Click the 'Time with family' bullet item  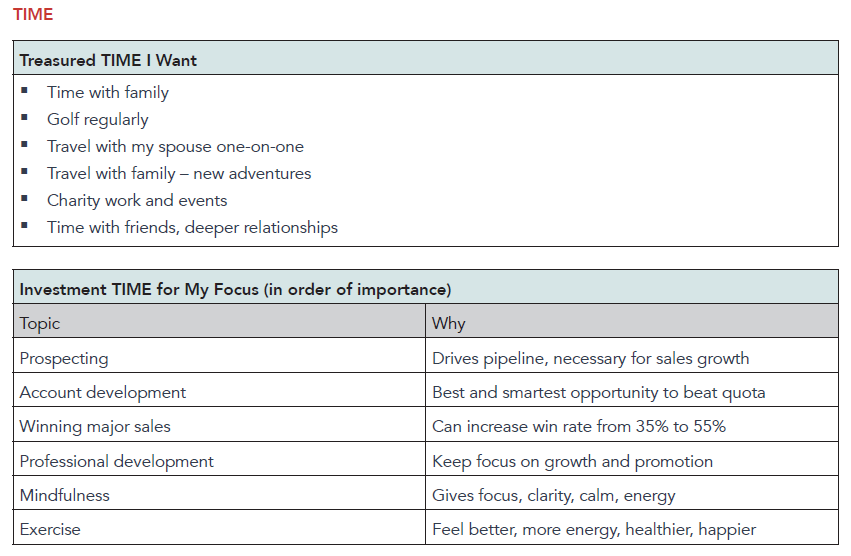(108, 92)
